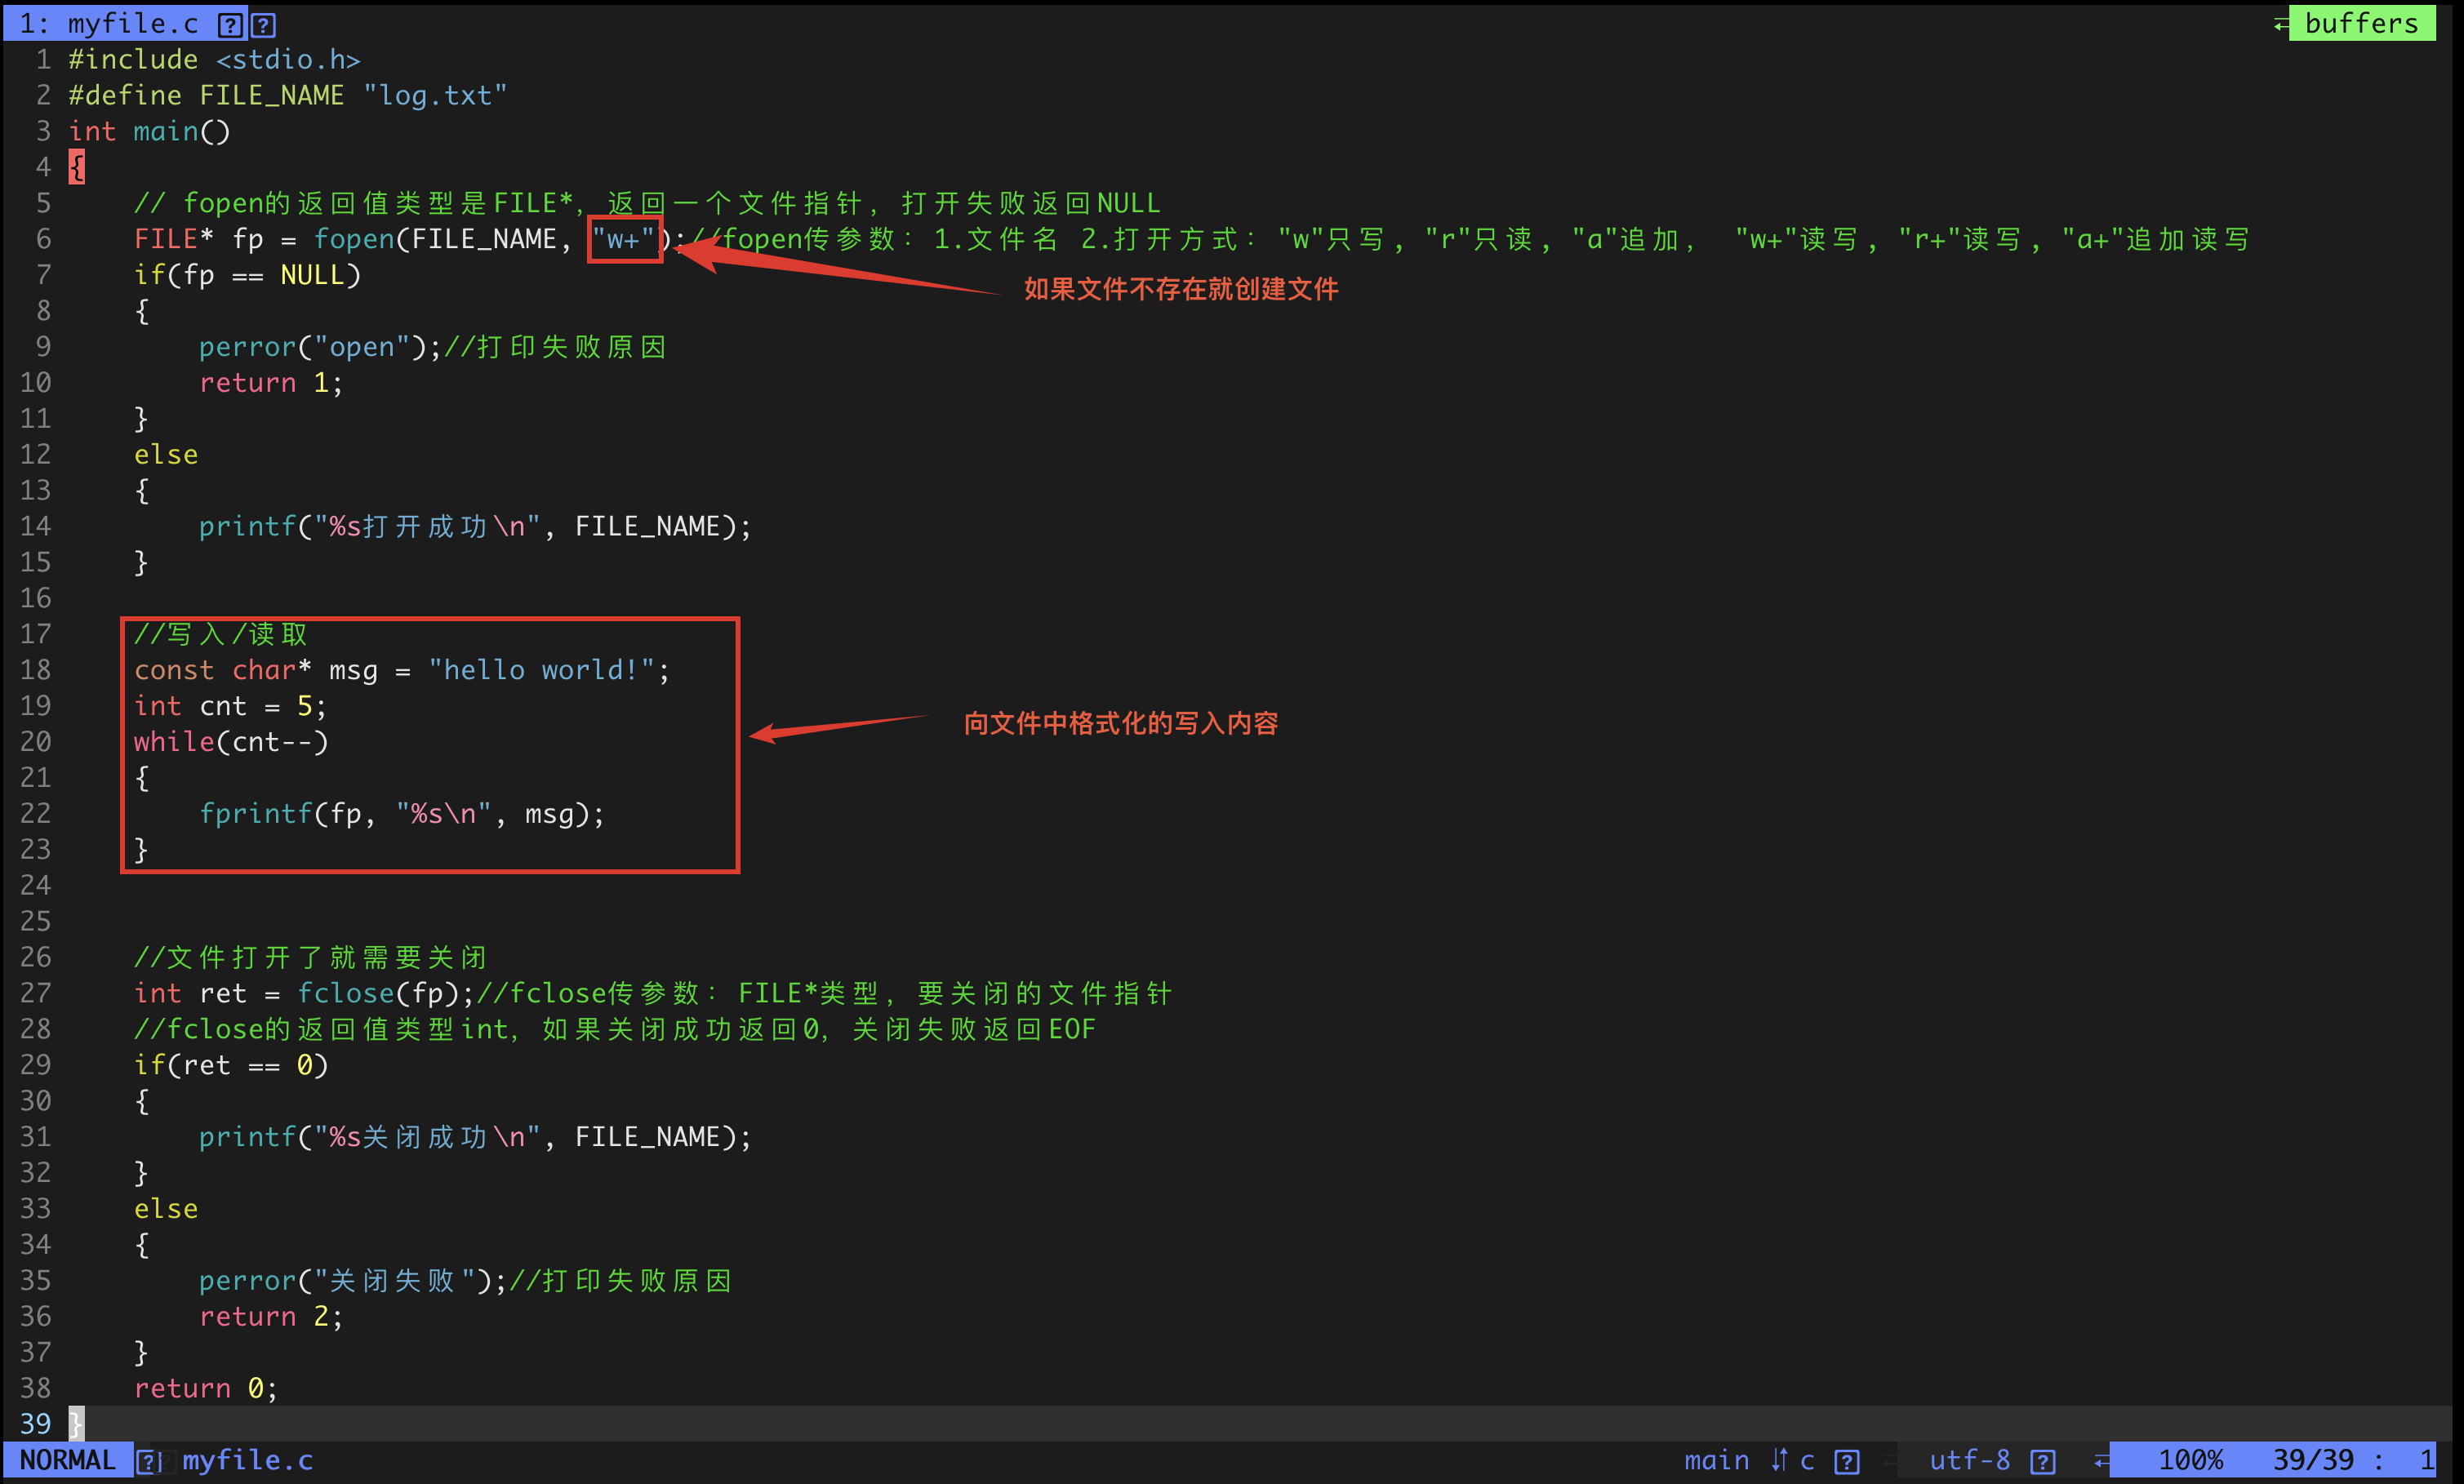Screen dimensions: 2464x1484
Task: Click the 100% scroll position indicator
Action: (2190, 1460)
